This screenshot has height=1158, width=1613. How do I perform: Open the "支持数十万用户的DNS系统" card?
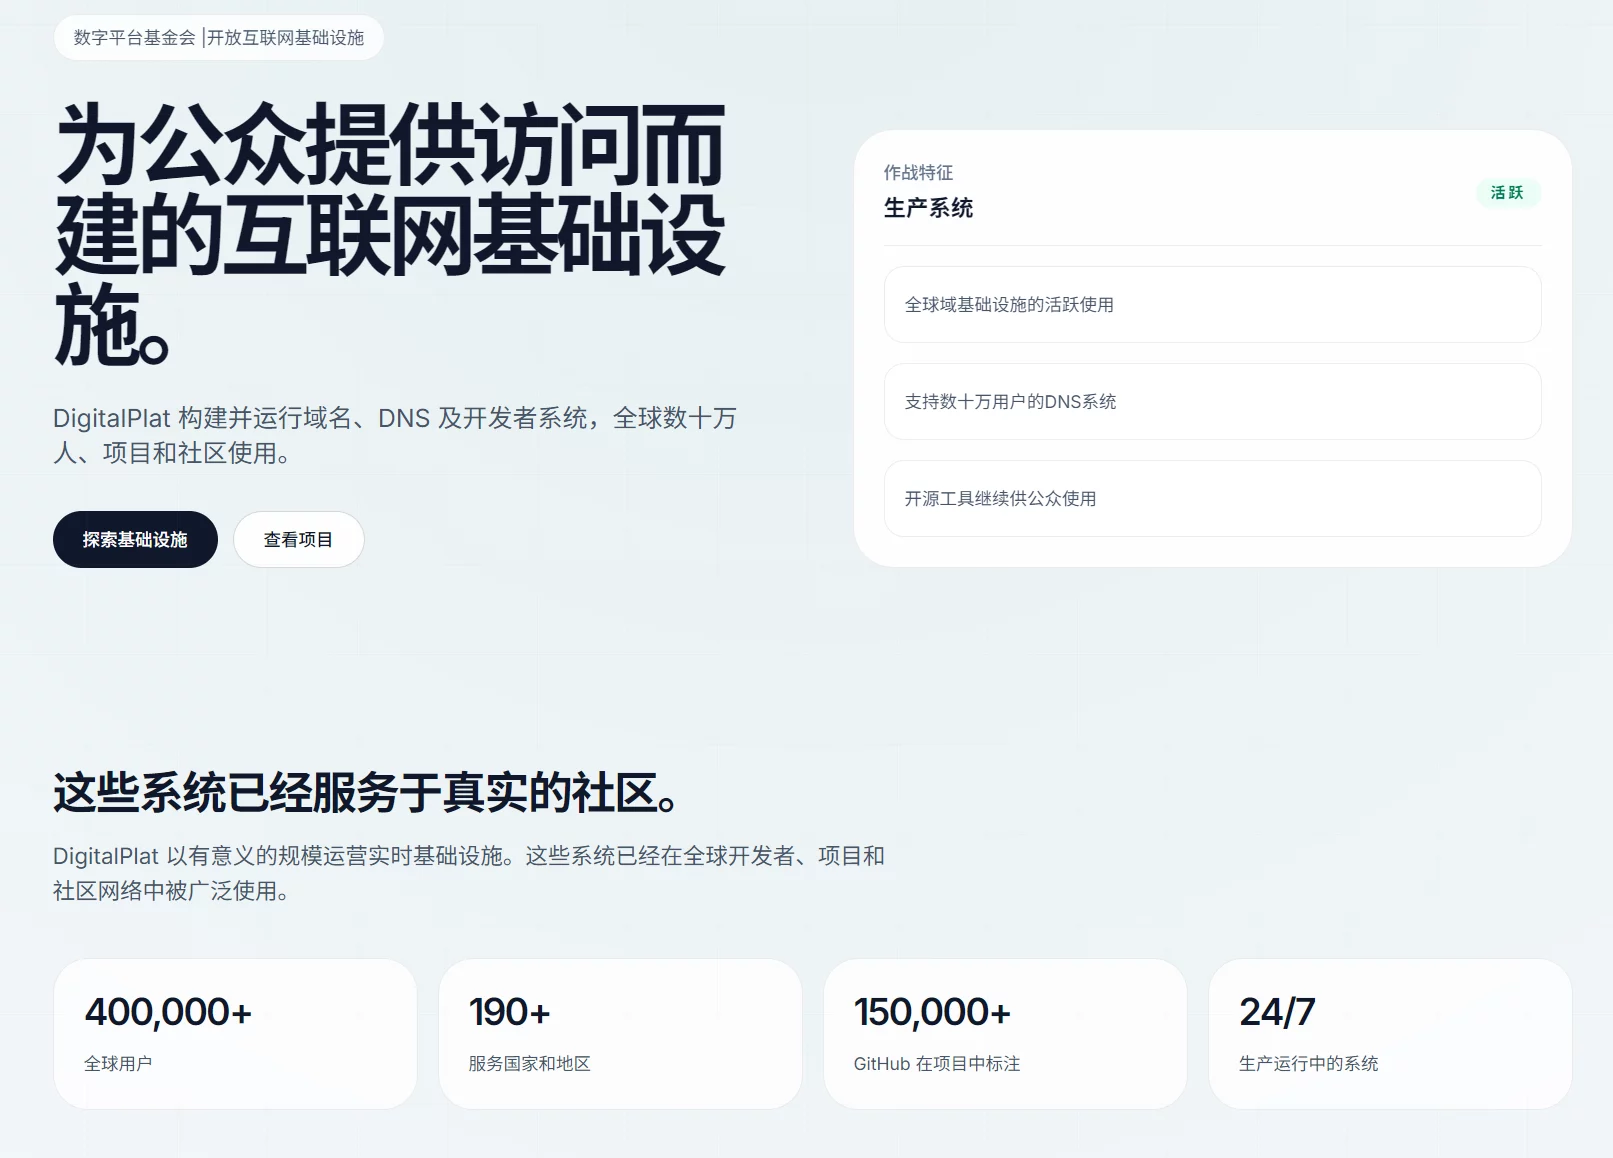[x=1211, y=402]
